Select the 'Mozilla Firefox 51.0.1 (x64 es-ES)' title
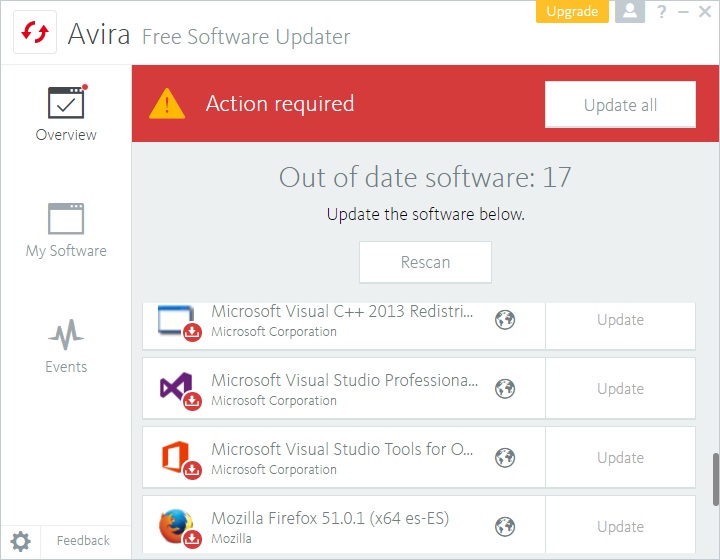Screen dimensions: 720x560 pyautogui.click(x=330, y=518)
